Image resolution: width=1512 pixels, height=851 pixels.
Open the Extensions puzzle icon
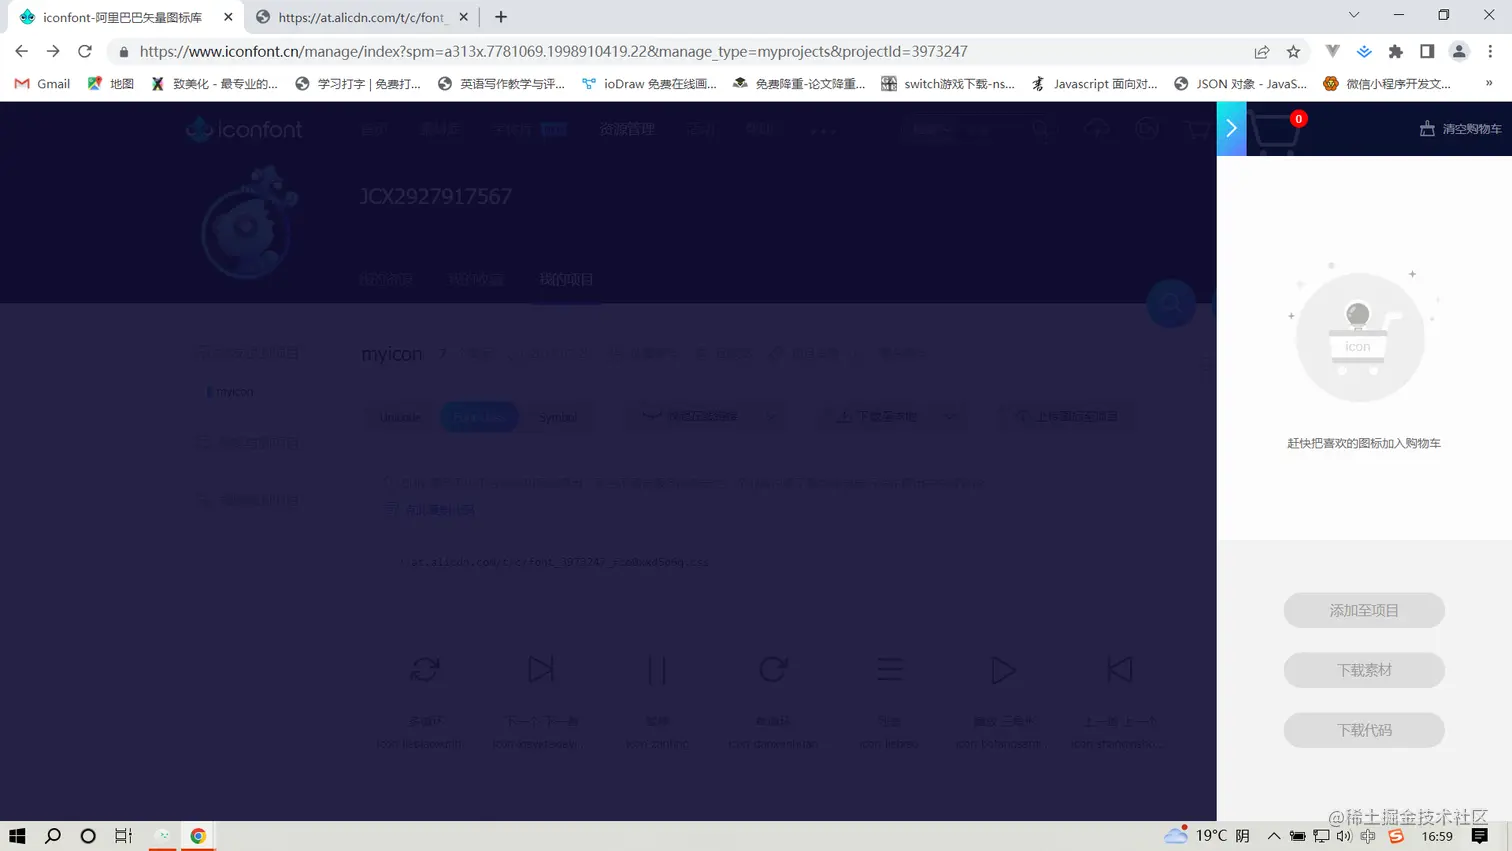1396,51
